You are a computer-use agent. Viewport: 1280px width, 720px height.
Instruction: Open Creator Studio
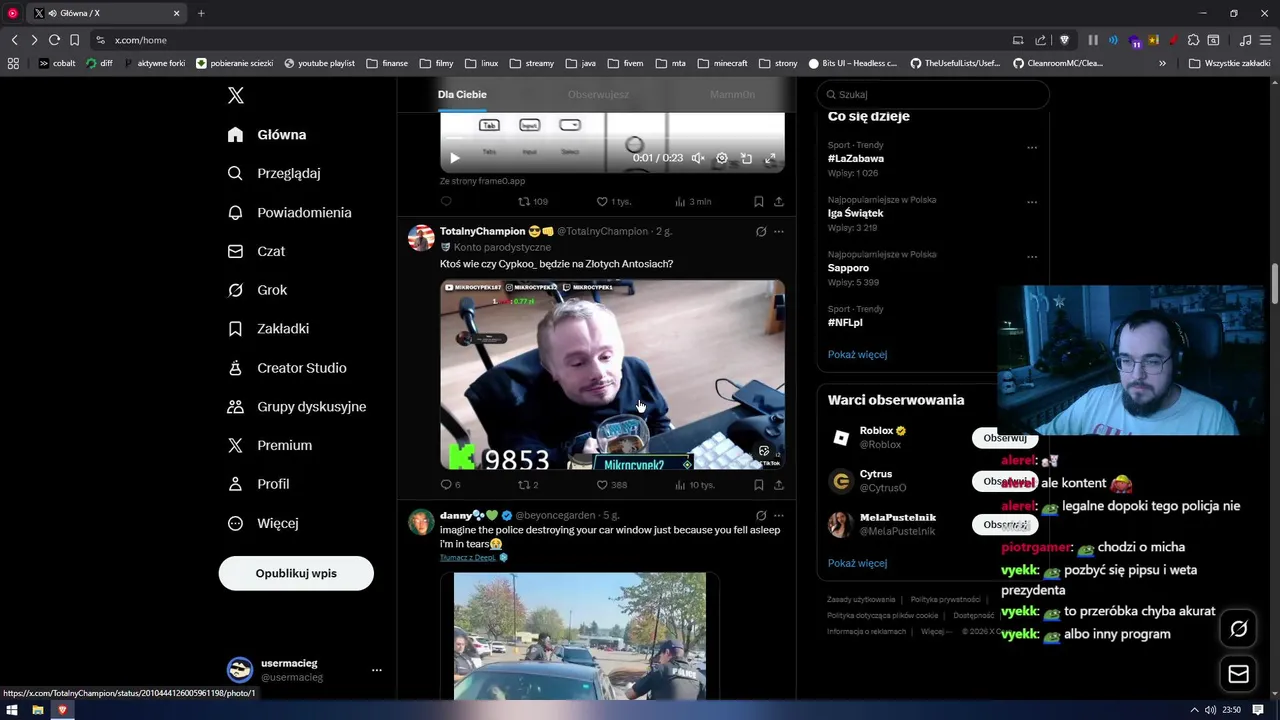pos(287,368)
